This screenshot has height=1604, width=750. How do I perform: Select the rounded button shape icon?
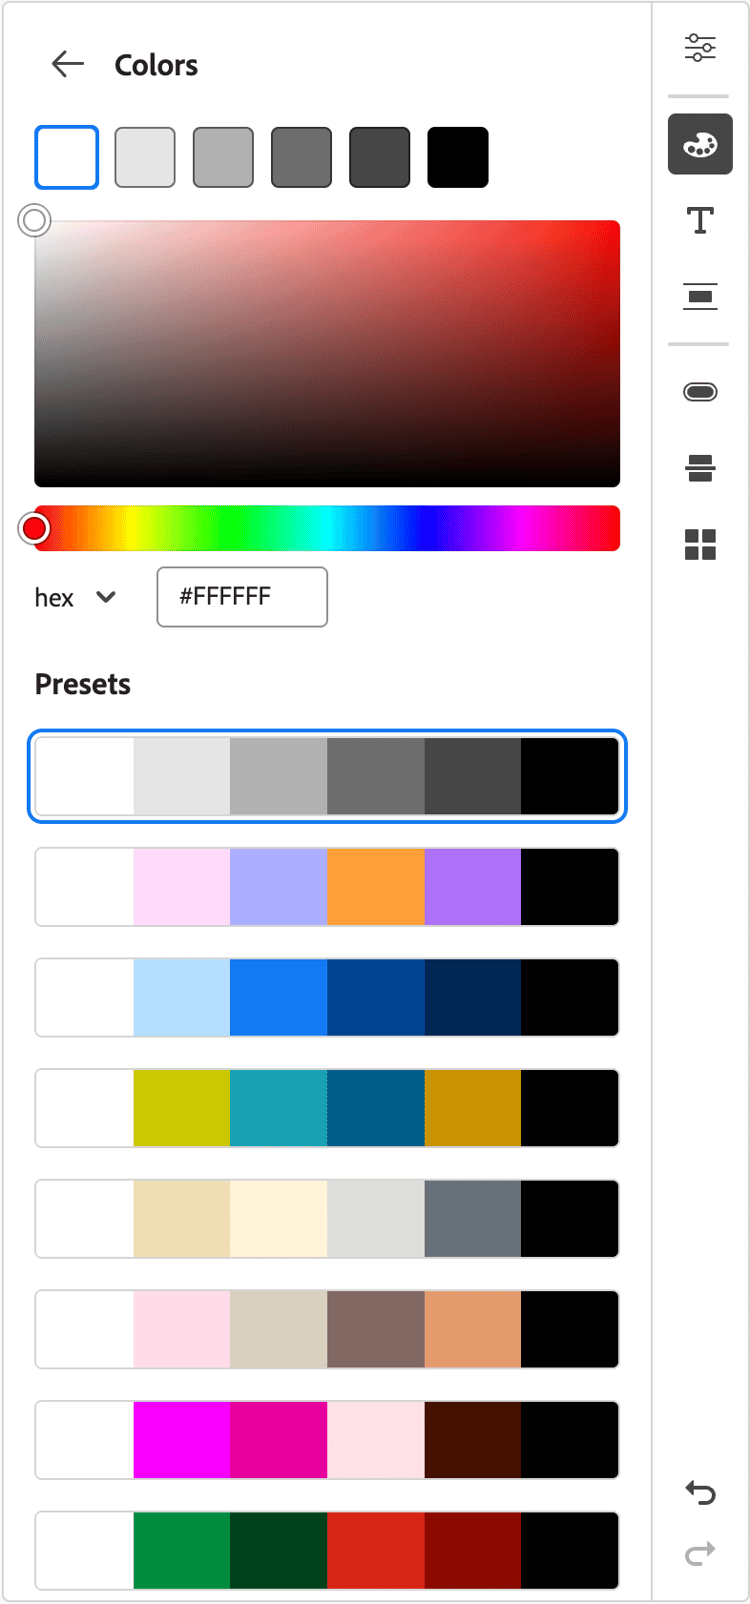pos(700,392)
